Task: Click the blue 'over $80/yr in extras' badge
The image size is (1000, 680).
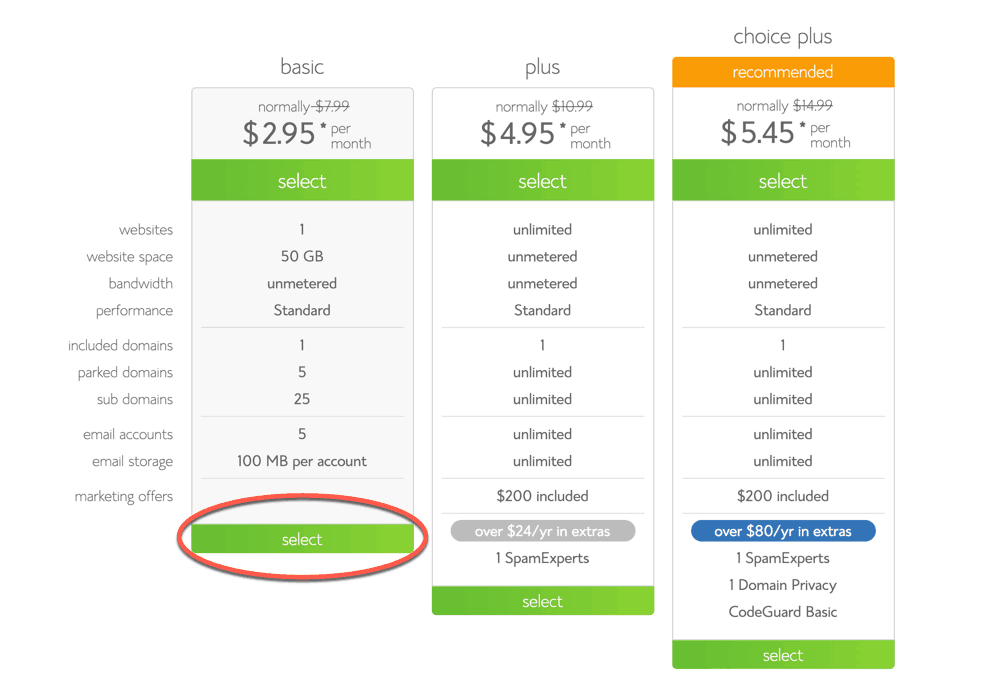Action: (x=783, y=531)
